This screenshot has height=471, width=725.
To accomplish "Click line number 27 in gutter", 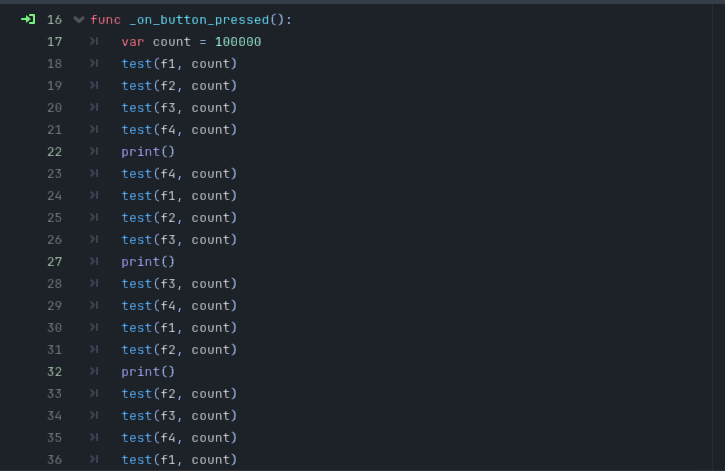I will coord(54,262).
